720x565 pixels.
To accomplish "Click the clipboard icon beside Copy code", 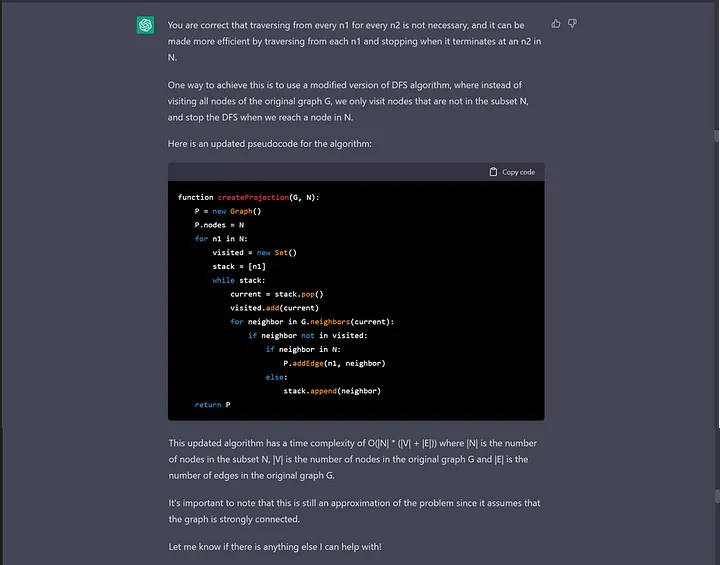I will 493,172.
